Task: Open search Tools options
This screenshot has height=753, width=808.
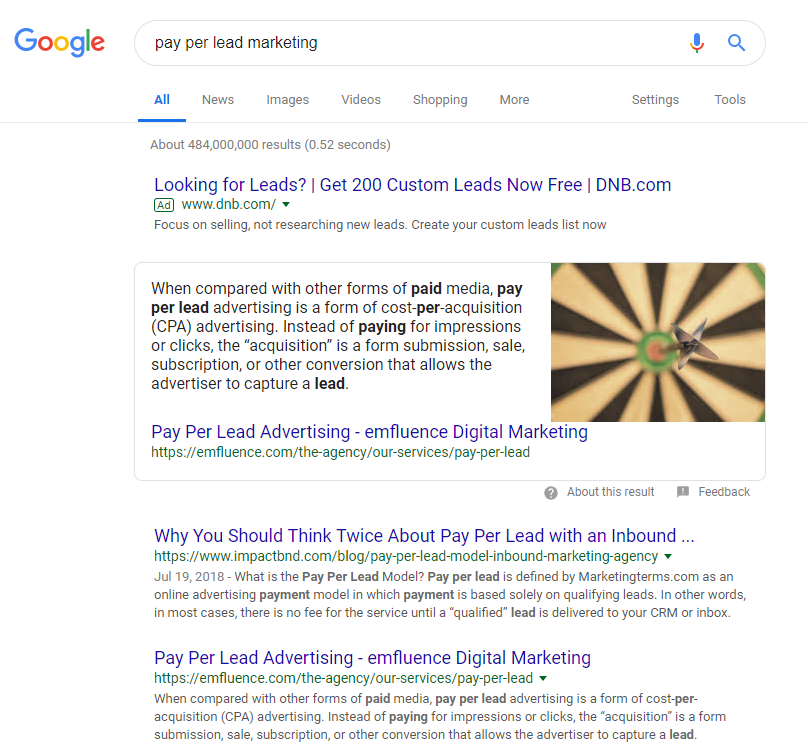Action: pos(730,100)
